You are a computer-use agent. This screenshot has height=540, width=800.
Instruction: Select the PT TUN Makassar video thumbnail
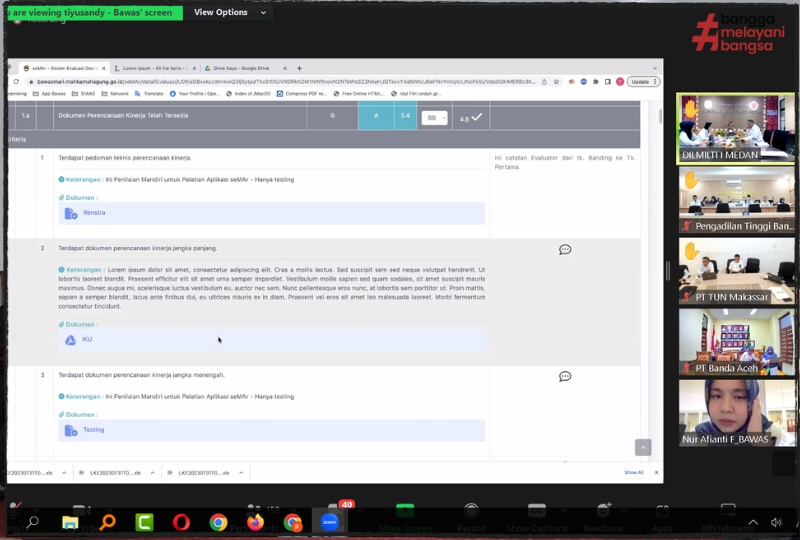[736, 270]
